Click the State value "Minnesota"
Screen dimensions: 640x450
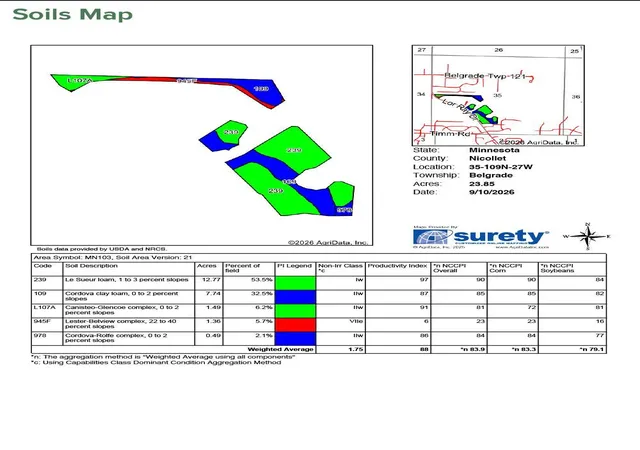click(x=494, y=150)
